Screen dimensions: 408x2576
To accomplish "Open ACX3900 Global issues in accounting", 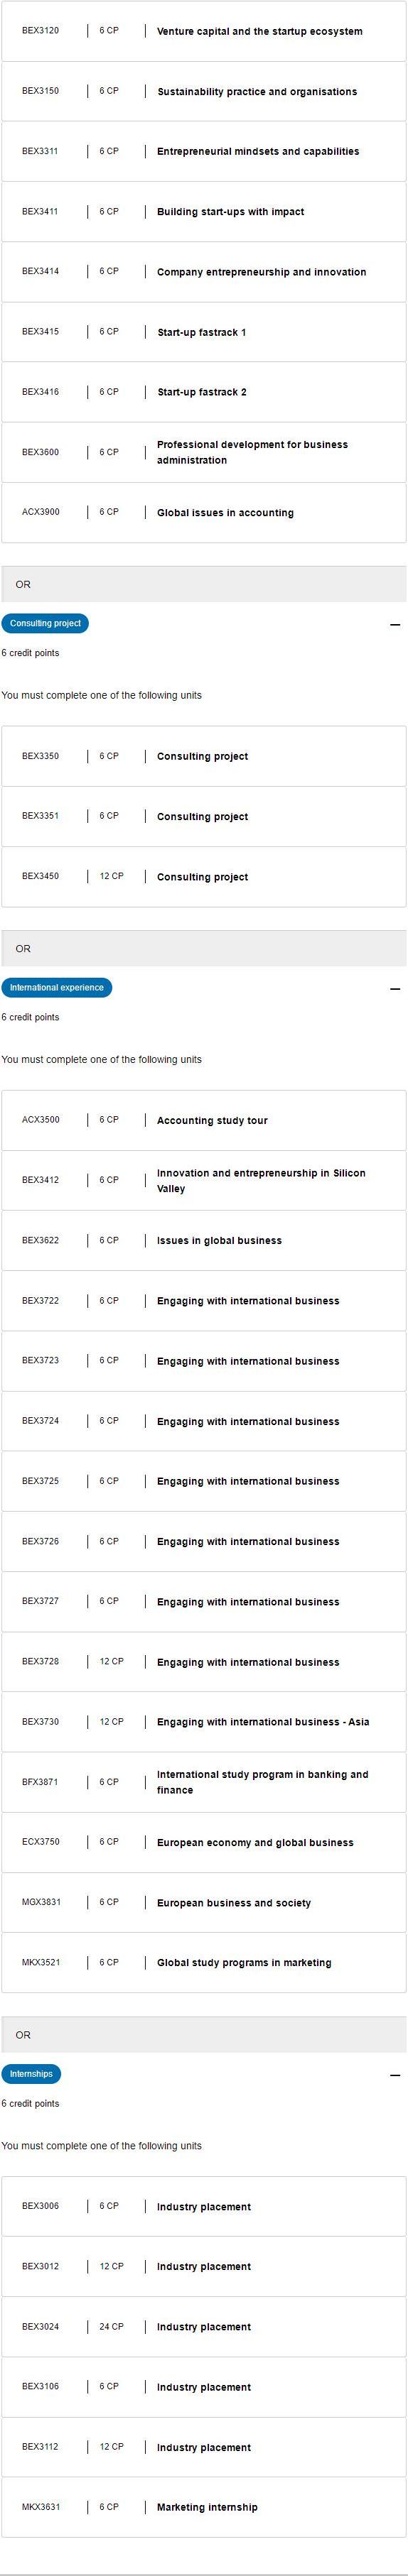I will coord(204,512).
